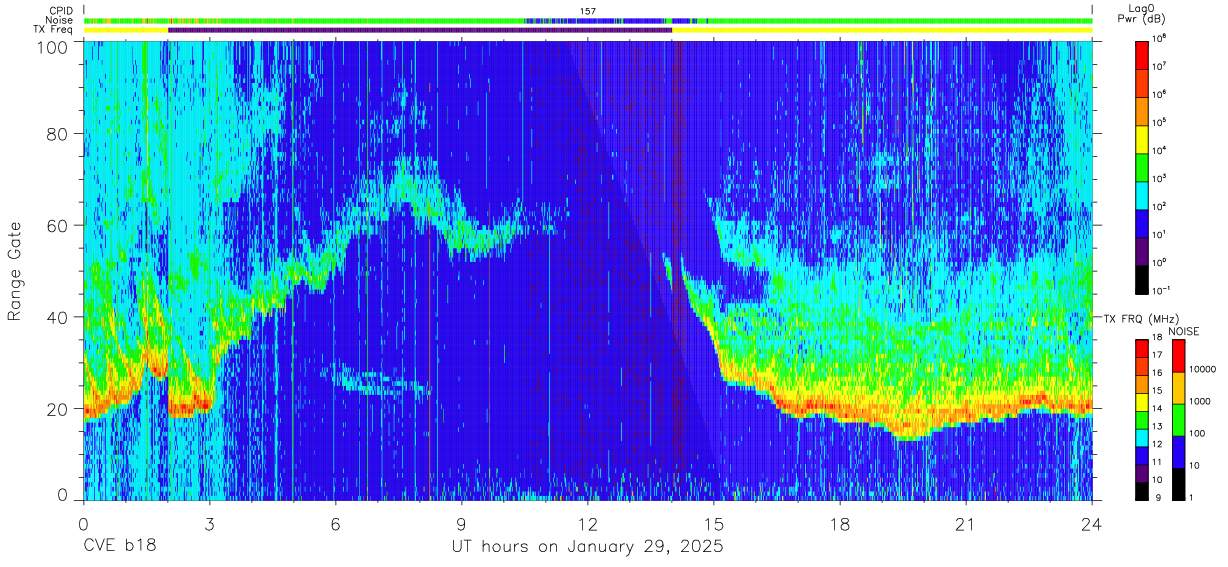
Task: Click the purple segment of the Lag0 power colorbar
Action: click(1142, 249)
